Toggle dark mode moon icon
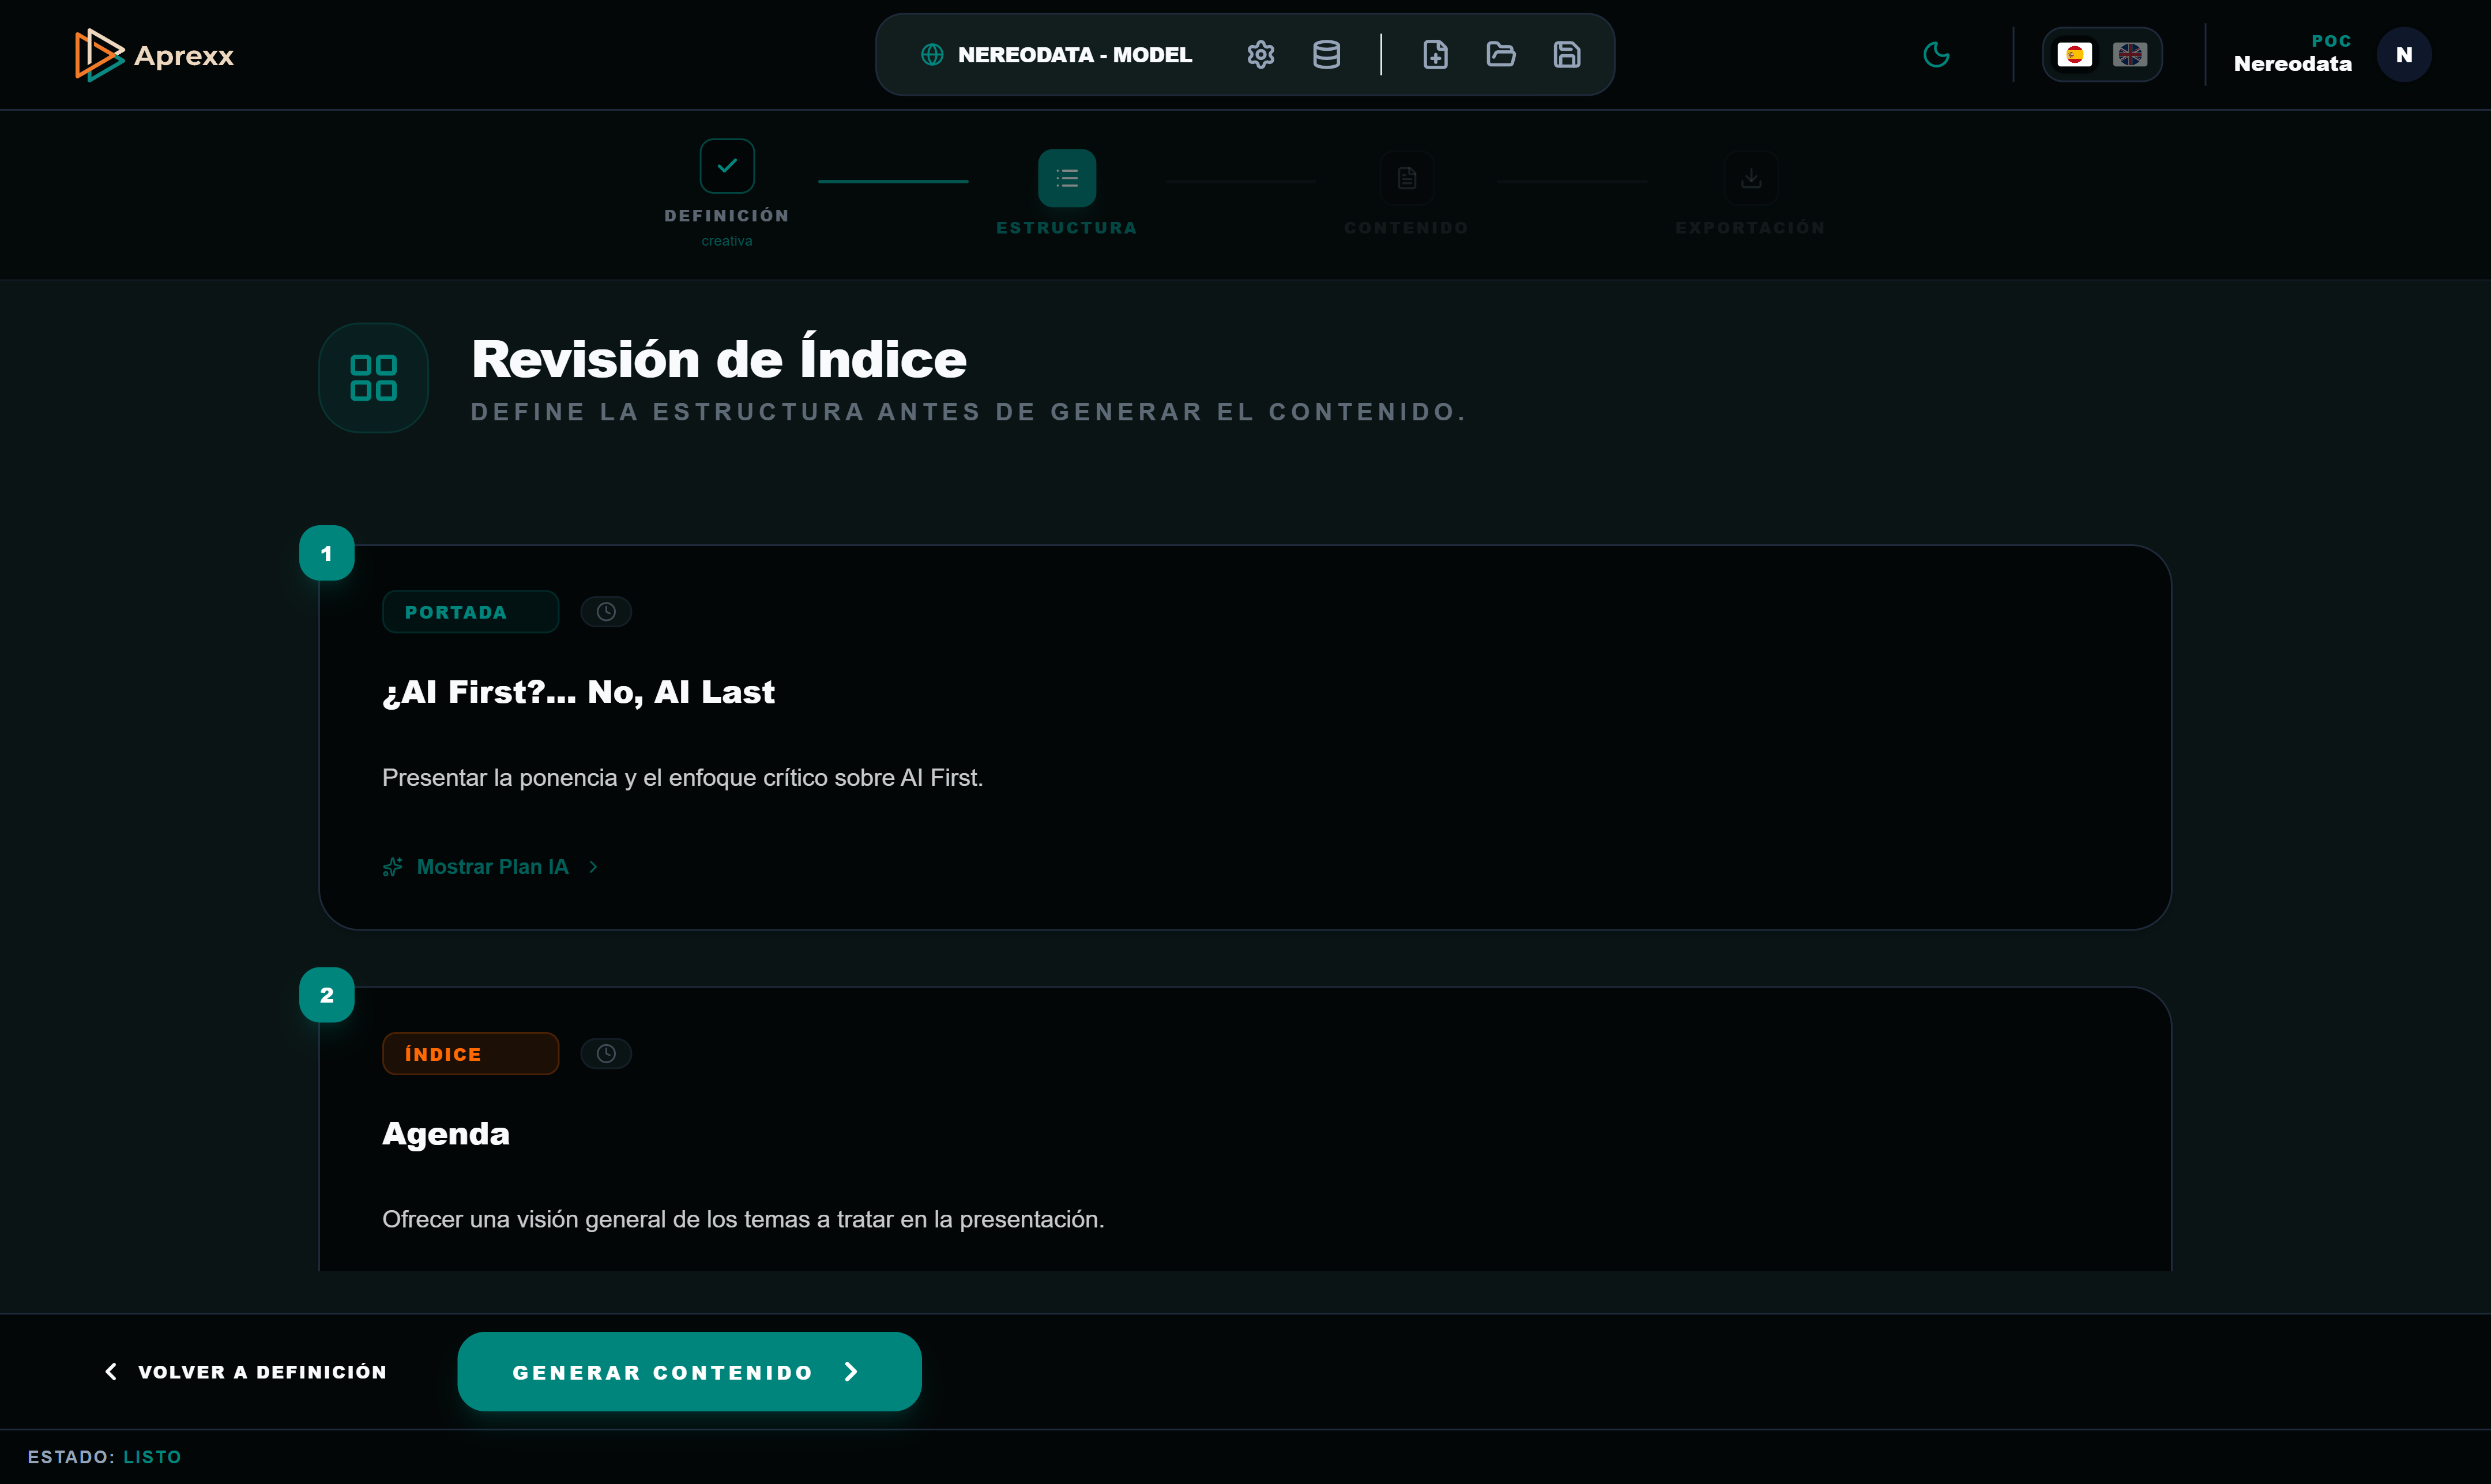Screen dimensions: 2491x1484 tap(1936, 55)
